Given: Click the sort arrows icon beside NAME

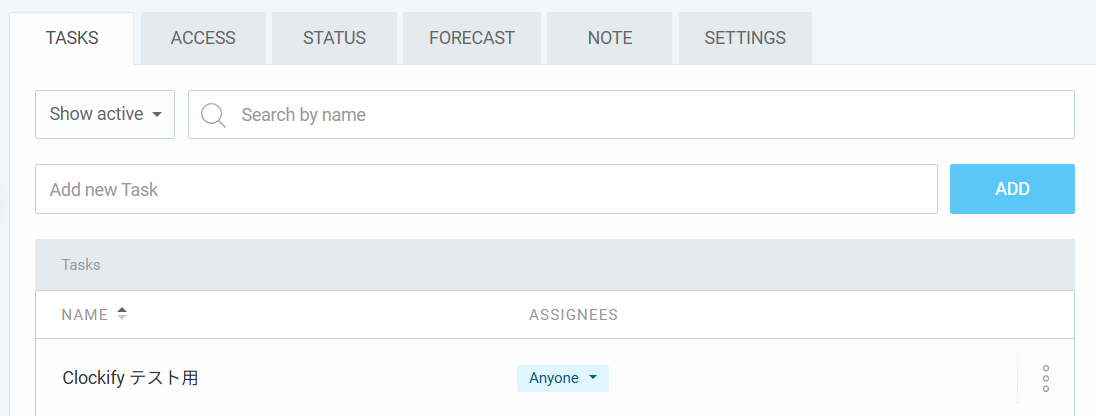Looking at the screenshot, I should (122, 314).
